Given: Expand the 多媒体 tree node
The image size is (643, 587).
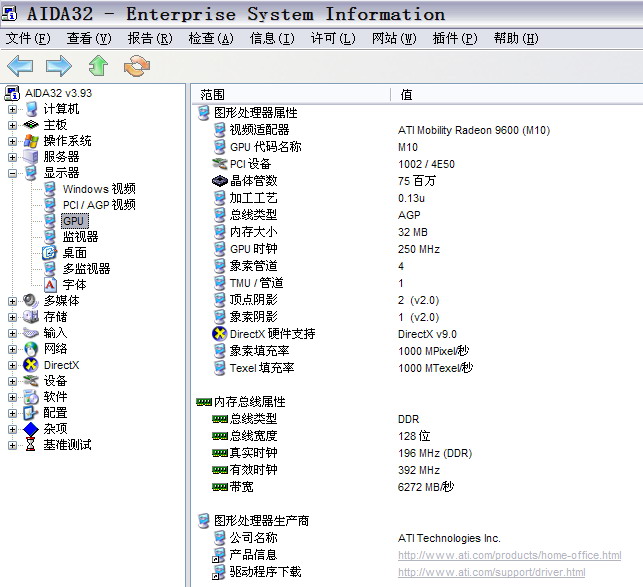Looking at the screenshot, I should pyautogui.click(x=12, y=301).
